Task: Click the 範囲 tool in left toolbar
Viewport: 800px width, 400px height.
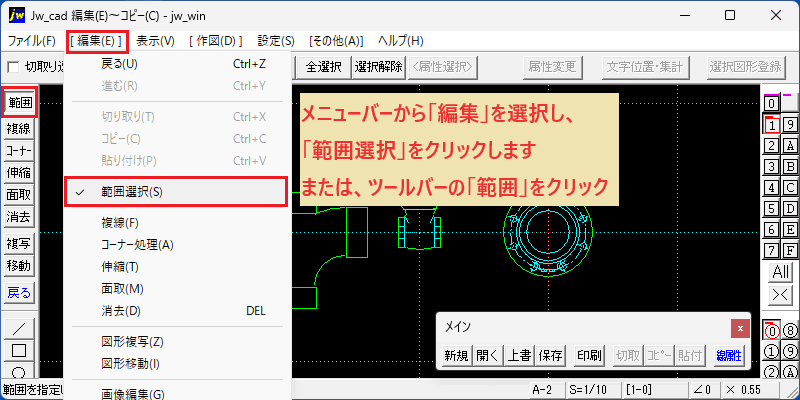Action: [x=19, y=104]
